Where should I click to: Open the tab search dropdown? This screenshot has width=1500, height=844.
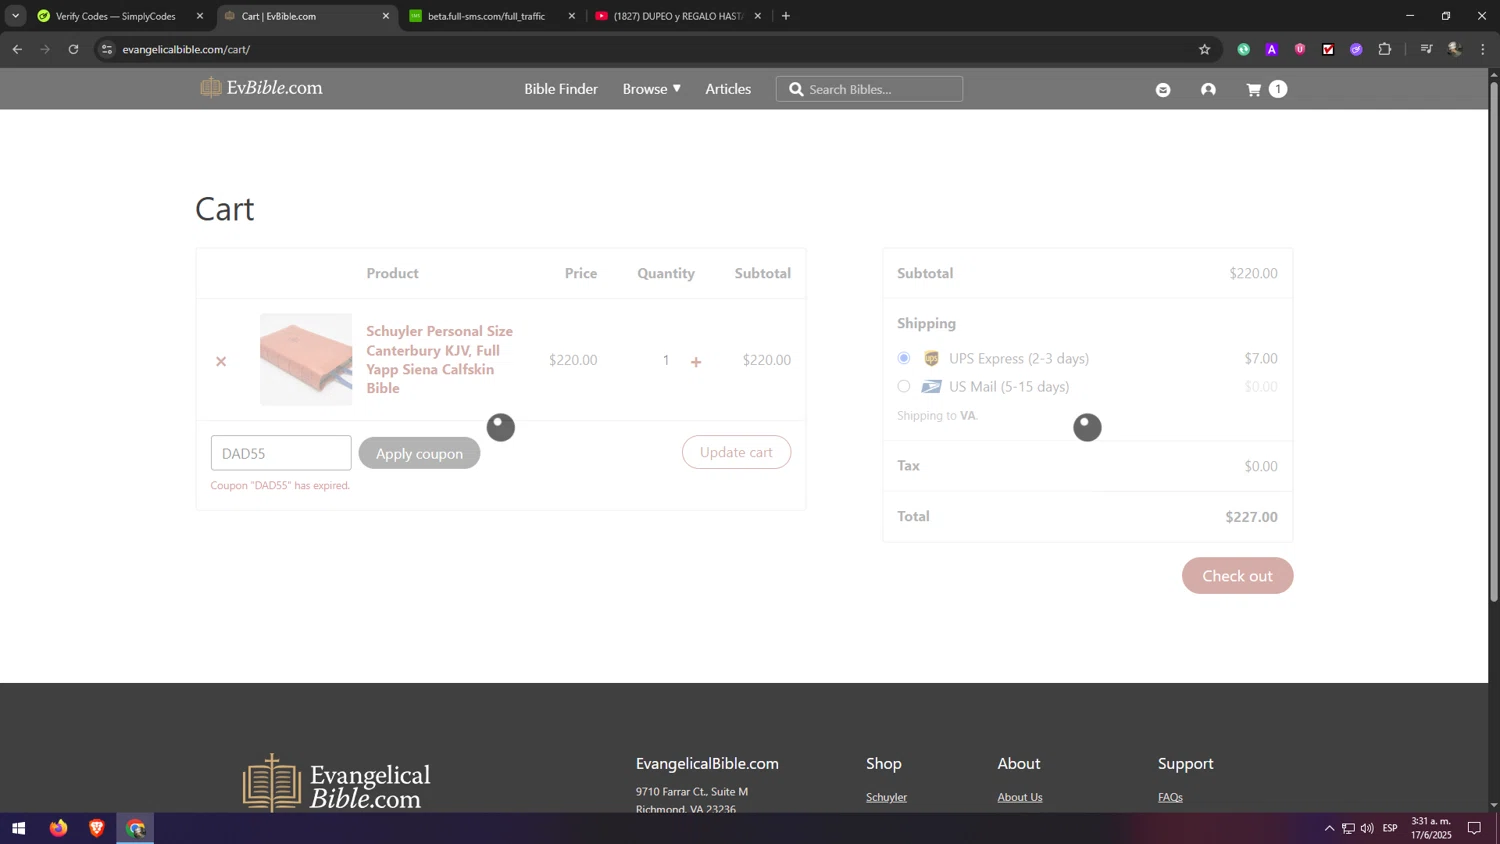pyautogui.click(x=15, y=16)
